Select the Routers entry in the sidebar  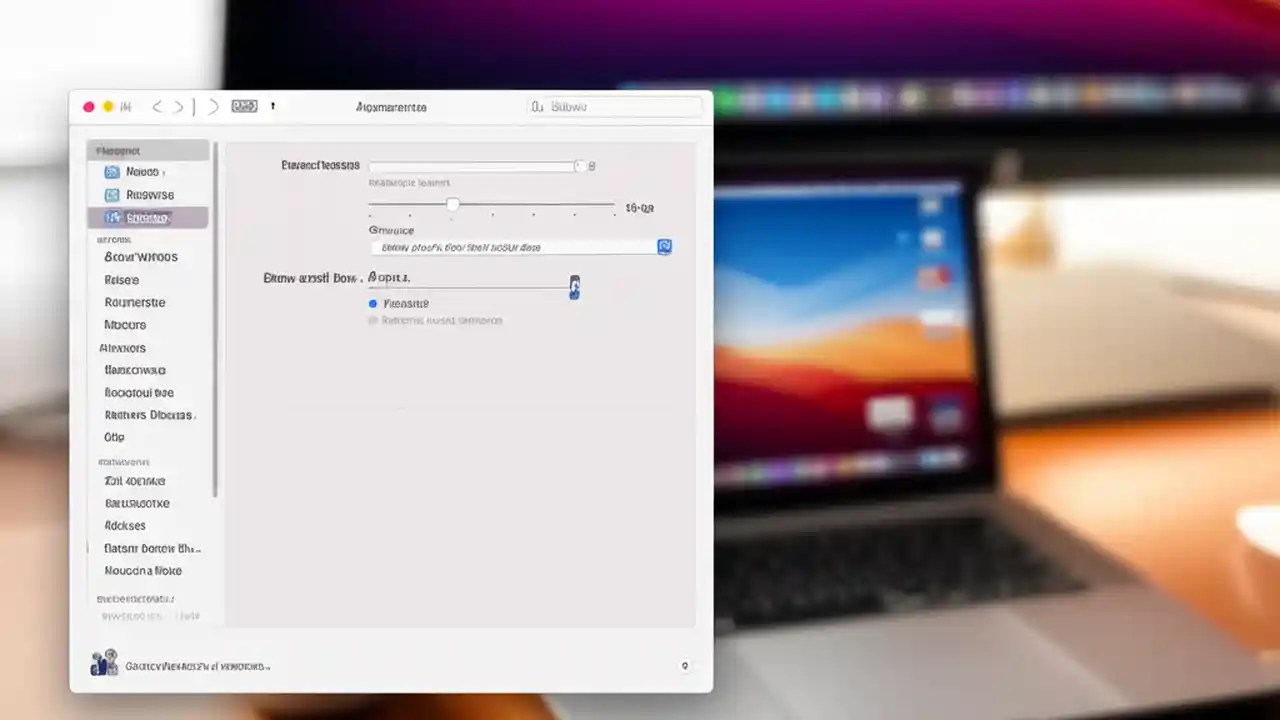click(135, 302)
